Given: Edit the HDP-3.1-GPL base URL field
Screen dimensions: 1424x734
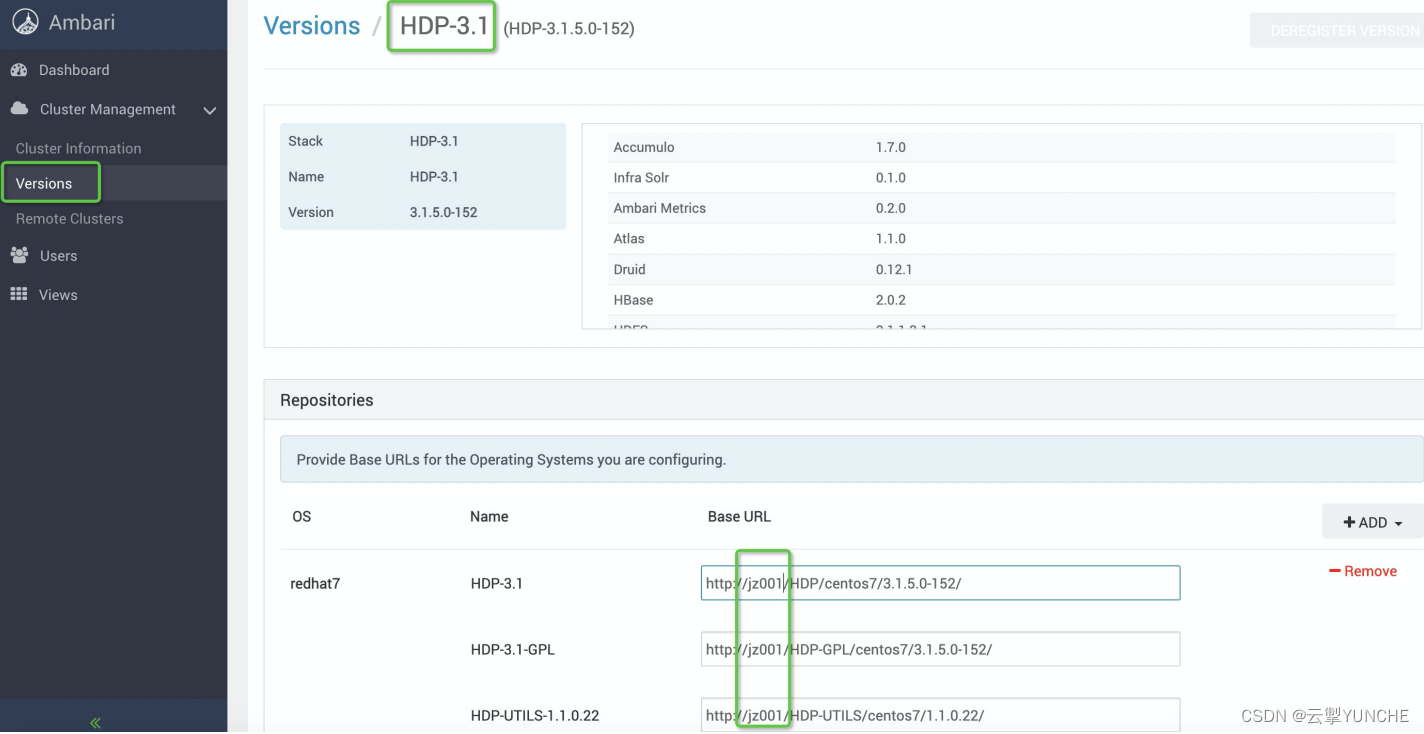Looking at the screenshot, I should (940, 649).
